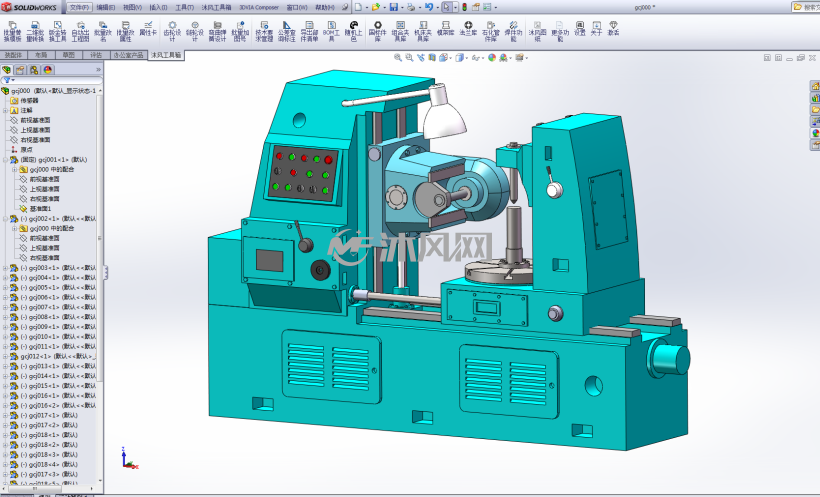Expand the gcj003<1> component node

tap(6, 268)
